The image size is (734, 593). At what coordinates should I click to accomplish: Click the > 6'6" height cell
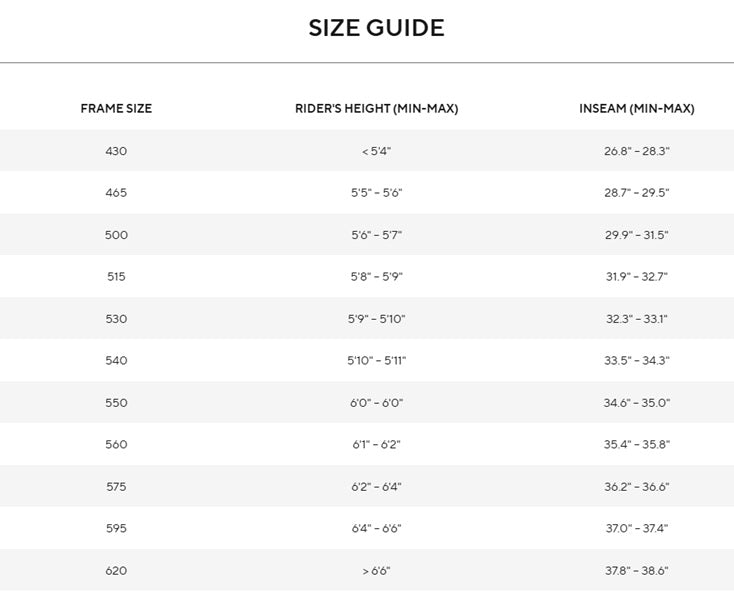[376, 571]
